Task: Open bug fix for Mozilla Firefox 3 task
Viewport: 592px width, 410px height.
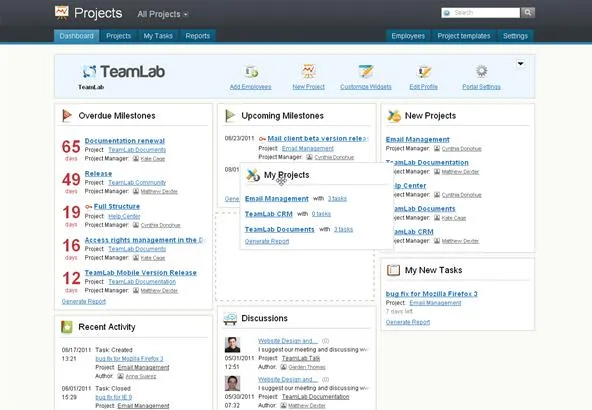Action: 432,294
